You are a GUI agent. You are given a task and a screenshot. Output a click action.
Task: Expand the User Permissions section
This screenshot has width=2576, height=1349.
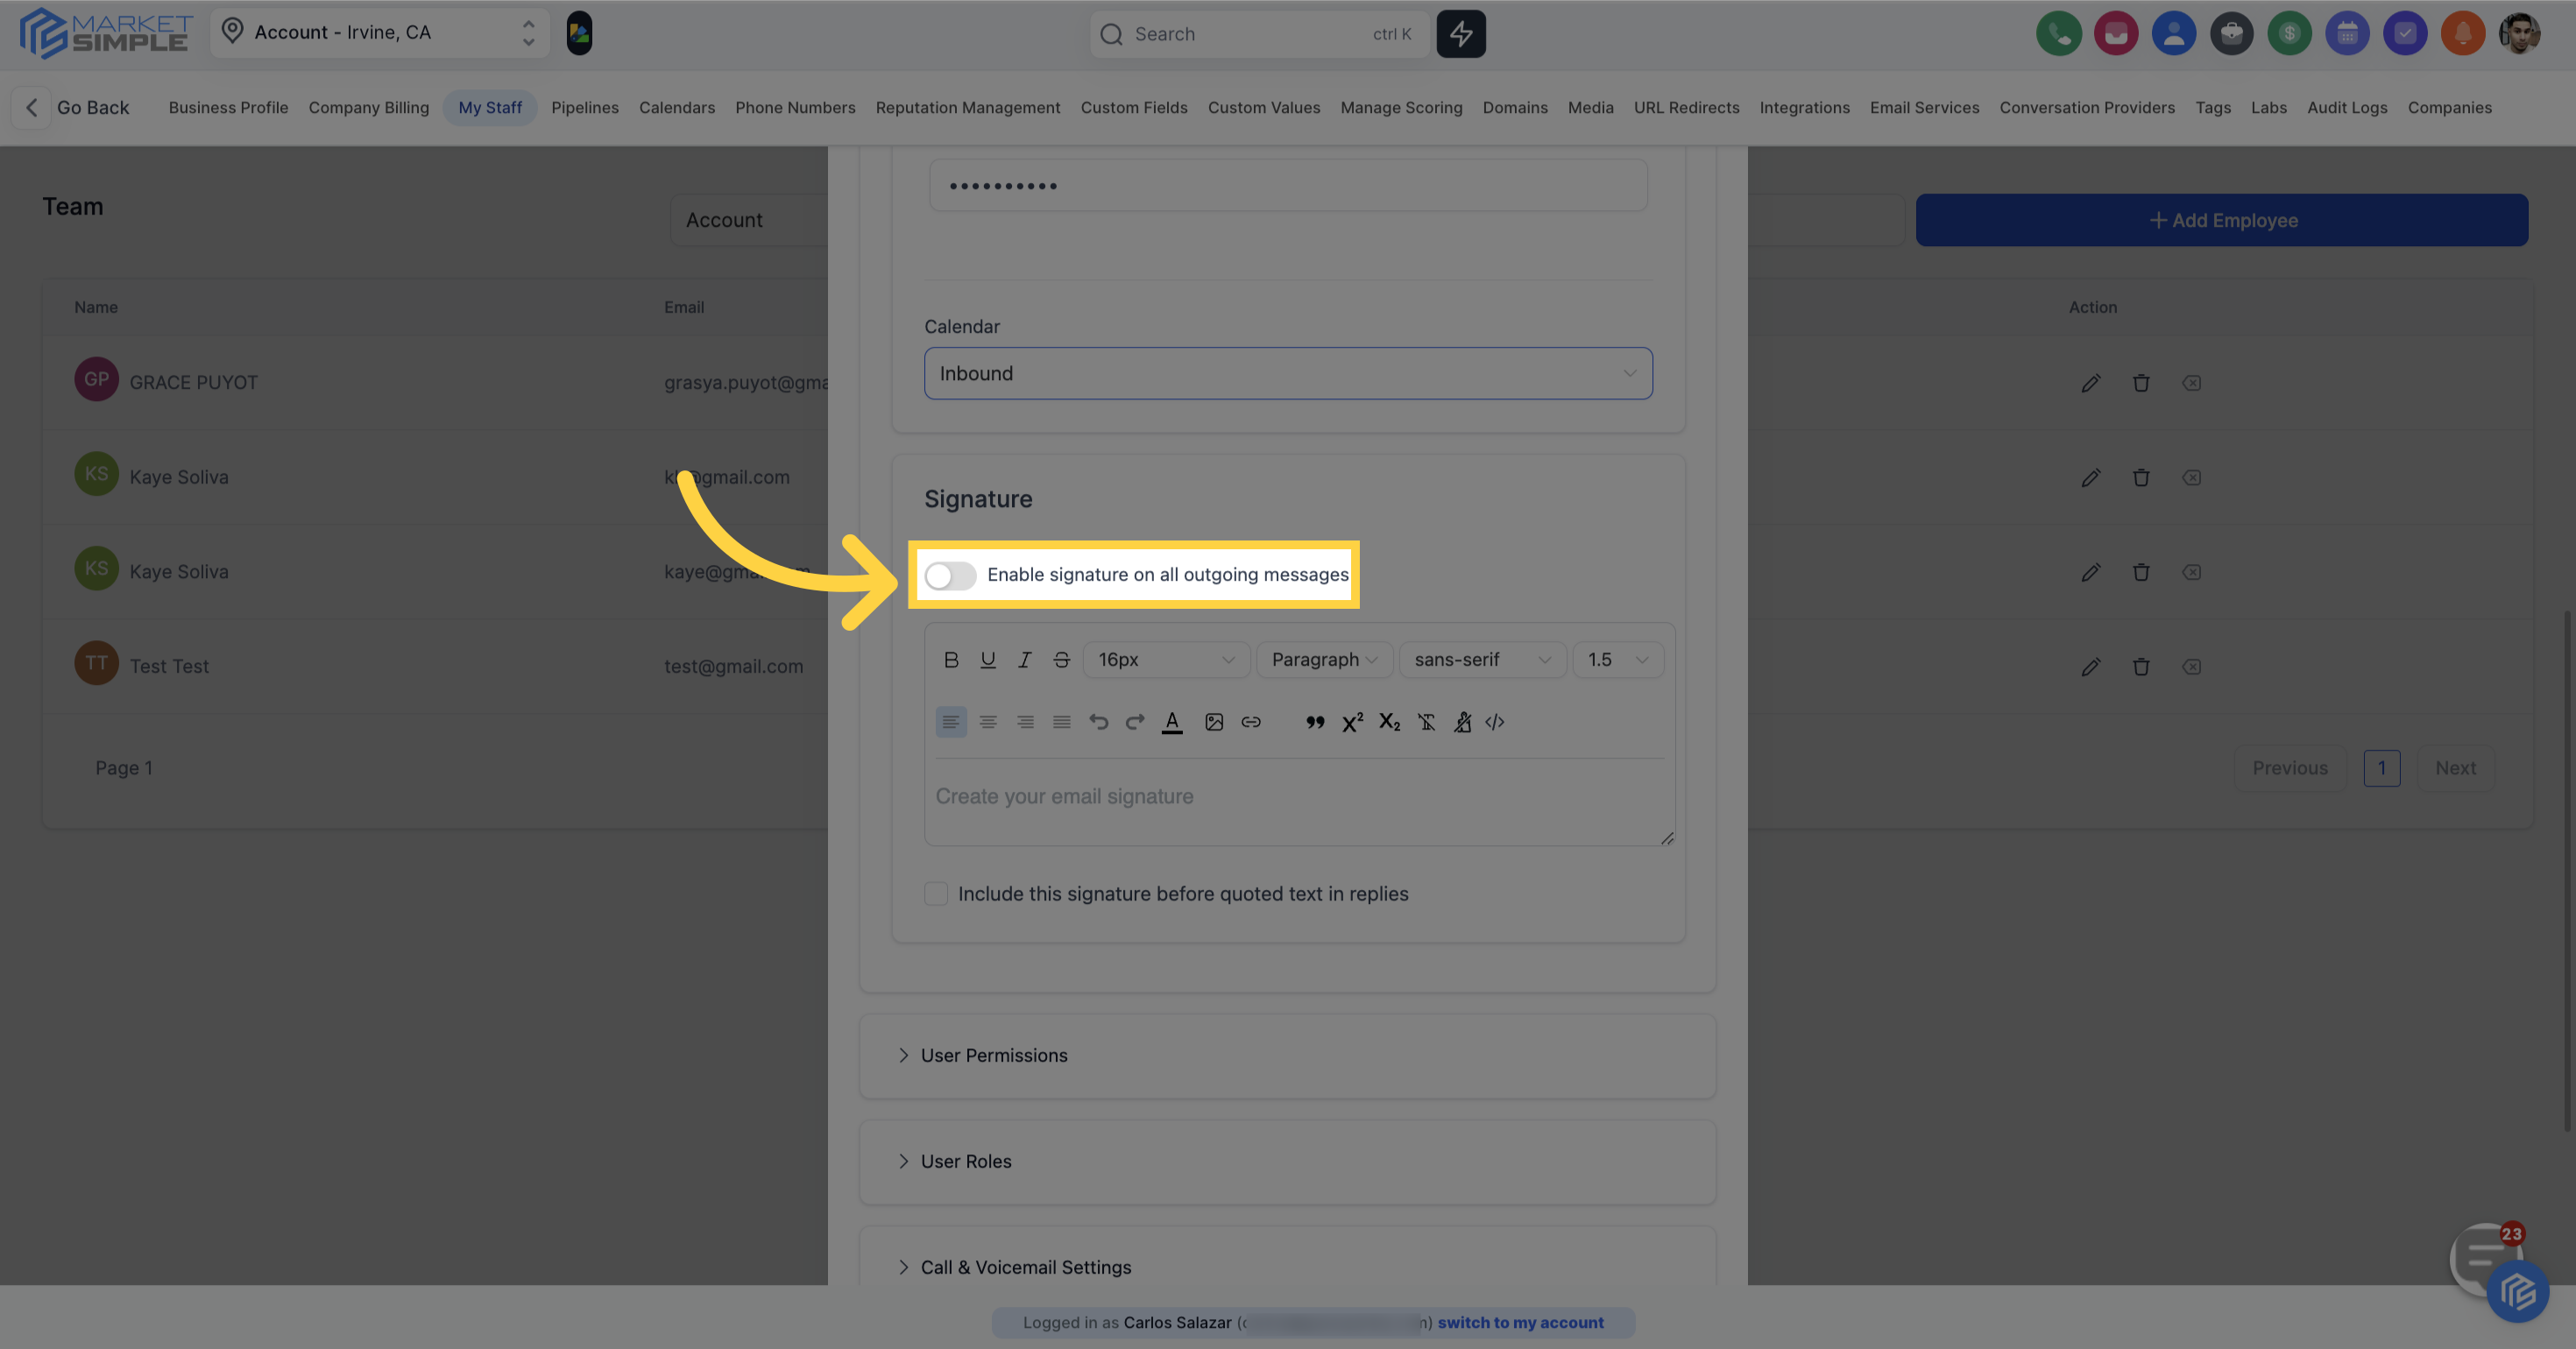pos(993,1055)
